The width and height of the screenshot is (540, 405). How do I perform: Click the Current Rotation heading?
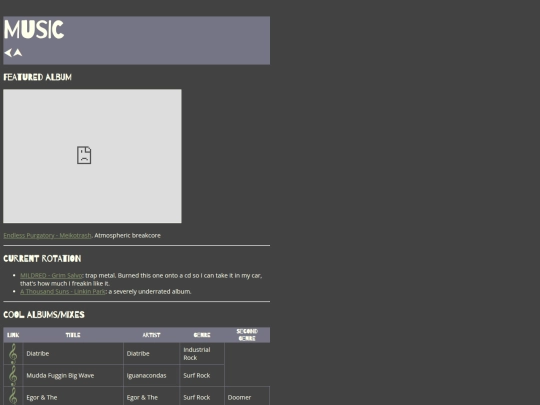tap(42, 259)
